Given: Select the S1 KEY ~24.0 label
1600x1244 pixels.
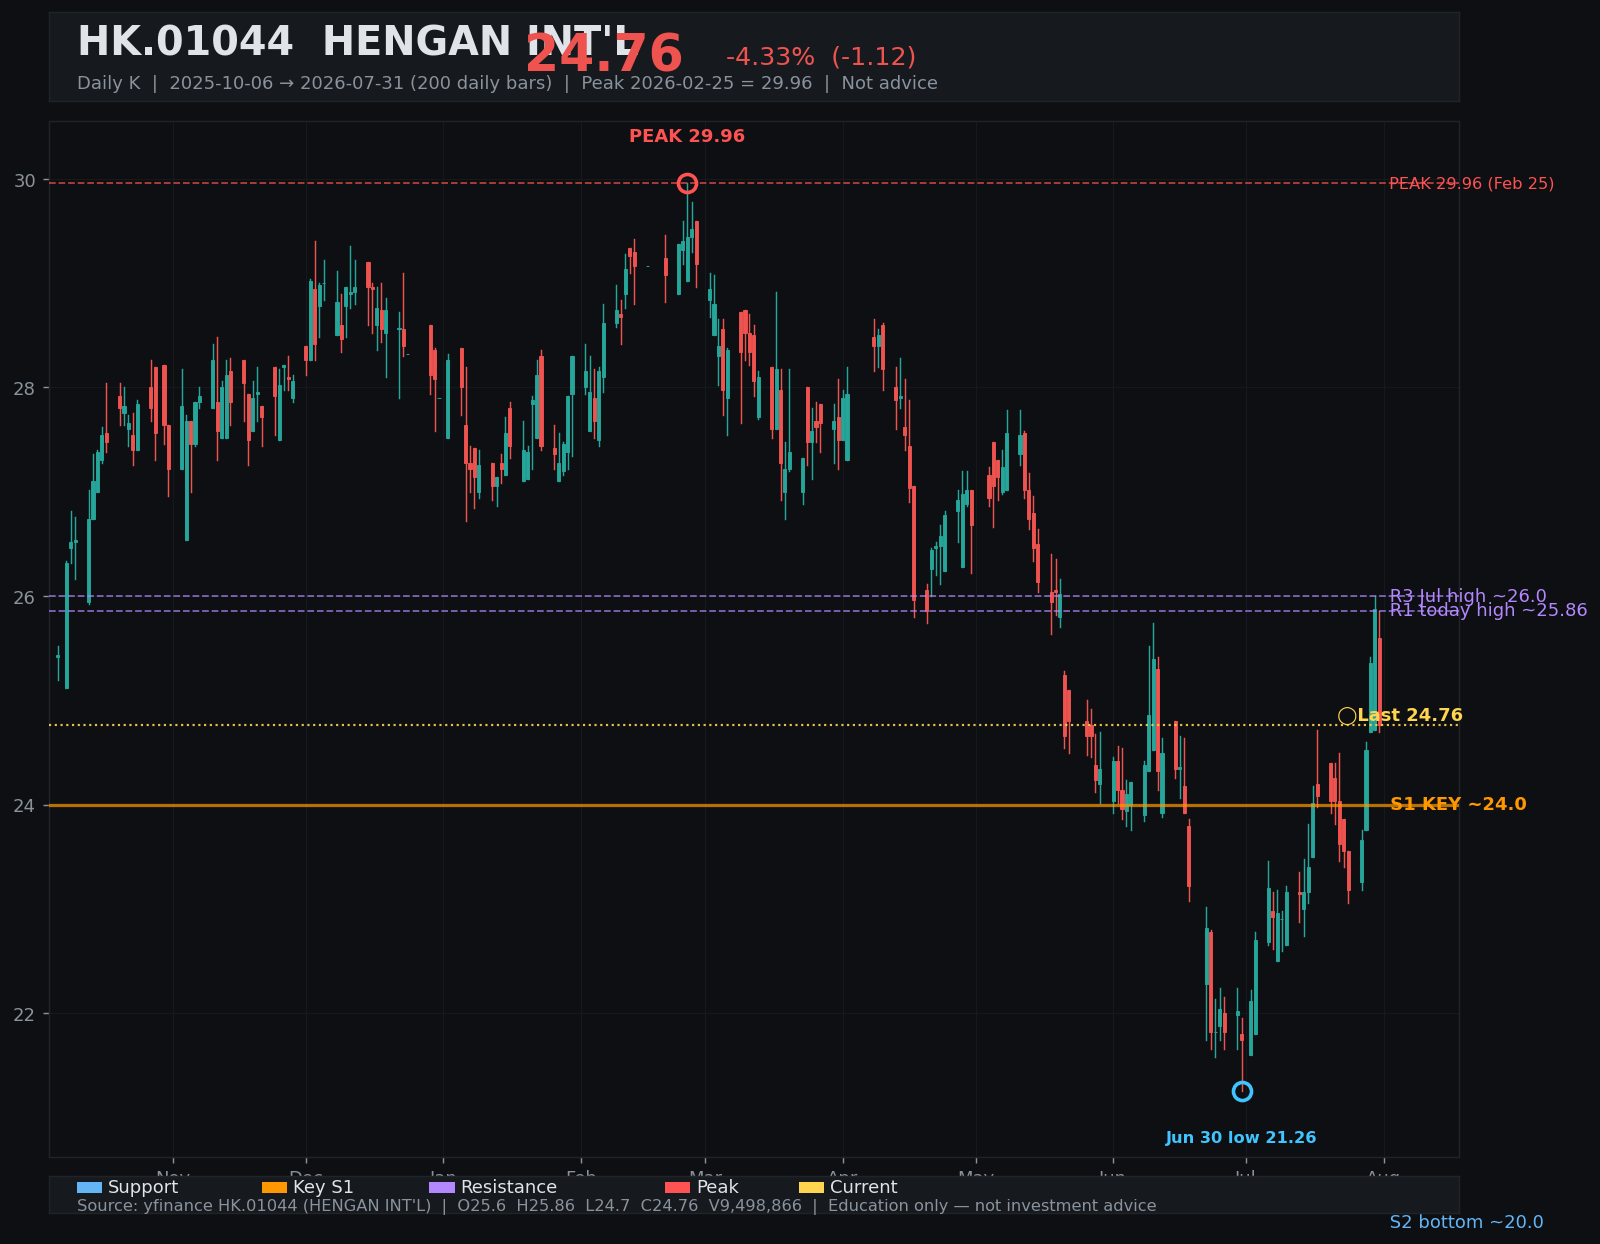Looking at the screenshot, I should coord(1458,805).
